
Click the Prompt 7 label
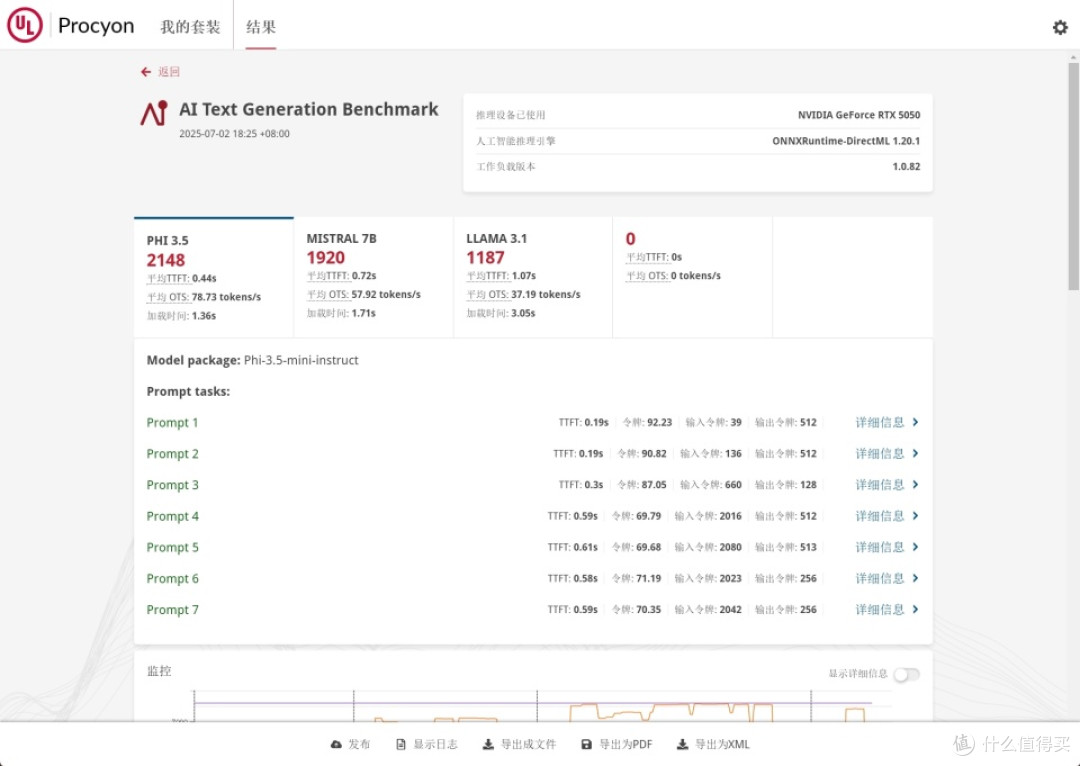(172, 610)
